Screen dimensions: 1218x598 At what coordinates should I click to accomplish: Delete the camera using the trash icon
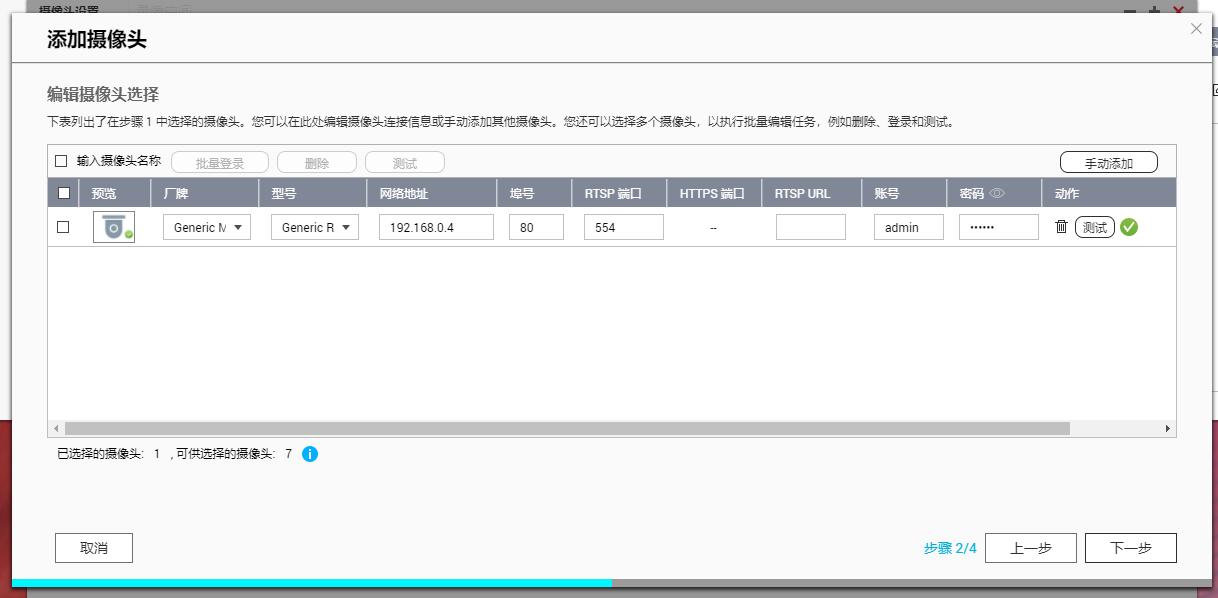[x=1062, y=227]
